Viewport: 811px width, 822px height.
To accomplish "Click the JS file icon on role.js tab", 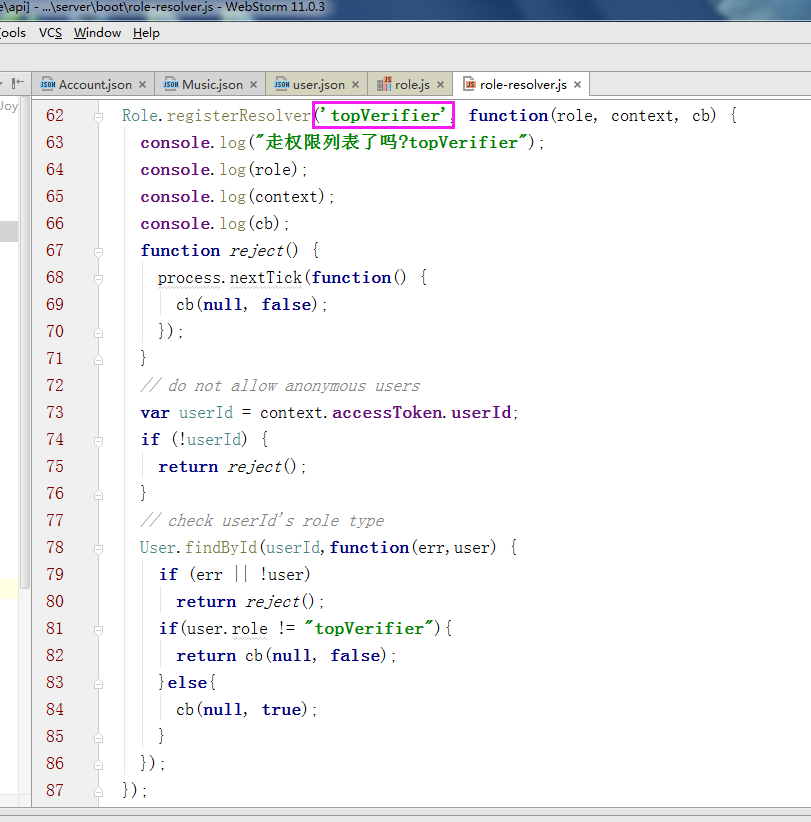I will pyautogui.click(x=384, y=84).
